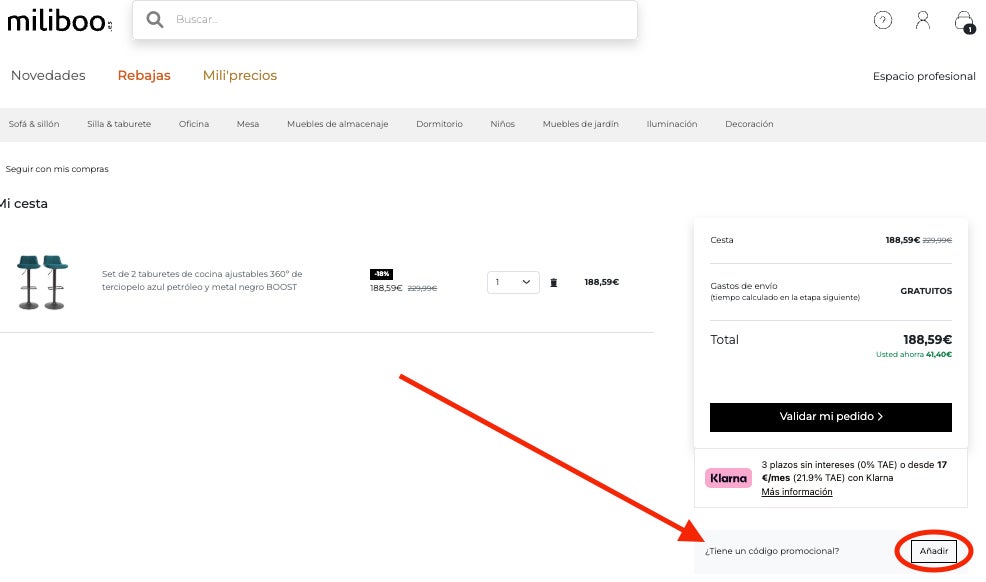Click the Usted ahorra 41,40€ text

click(x=914, y=354)
